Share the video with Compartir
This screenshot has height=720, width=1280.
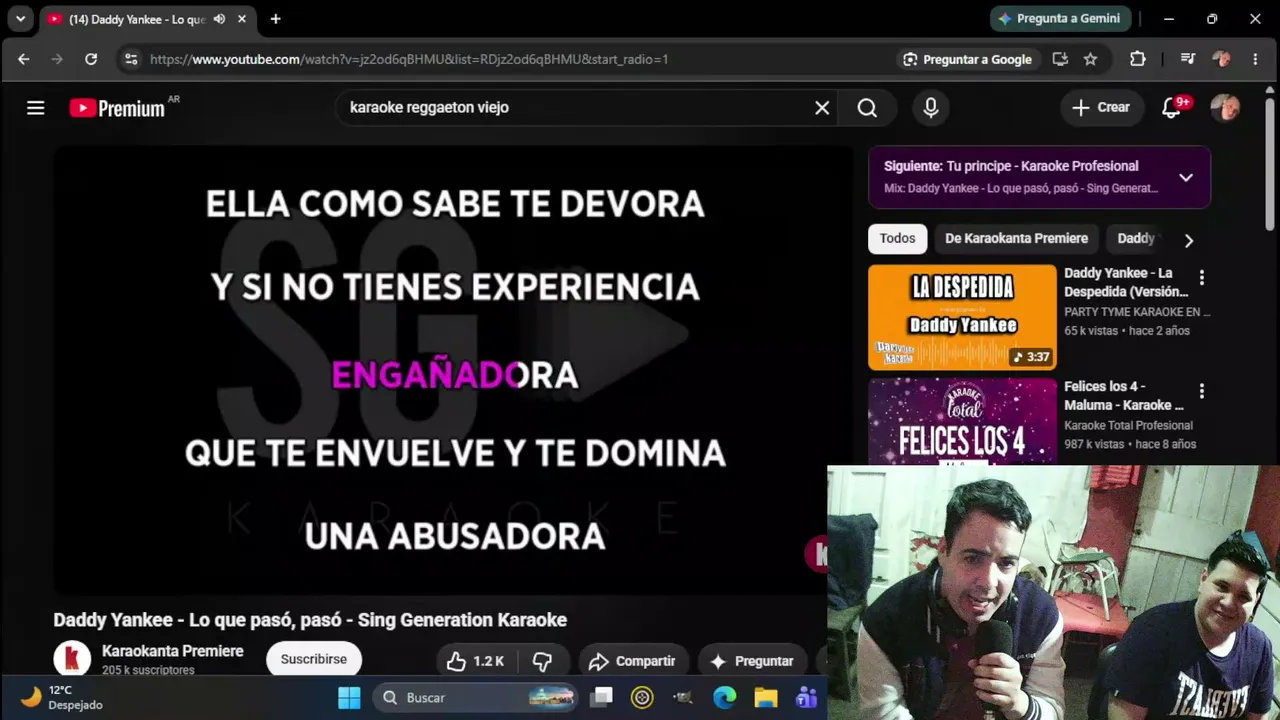pos(633,661)
